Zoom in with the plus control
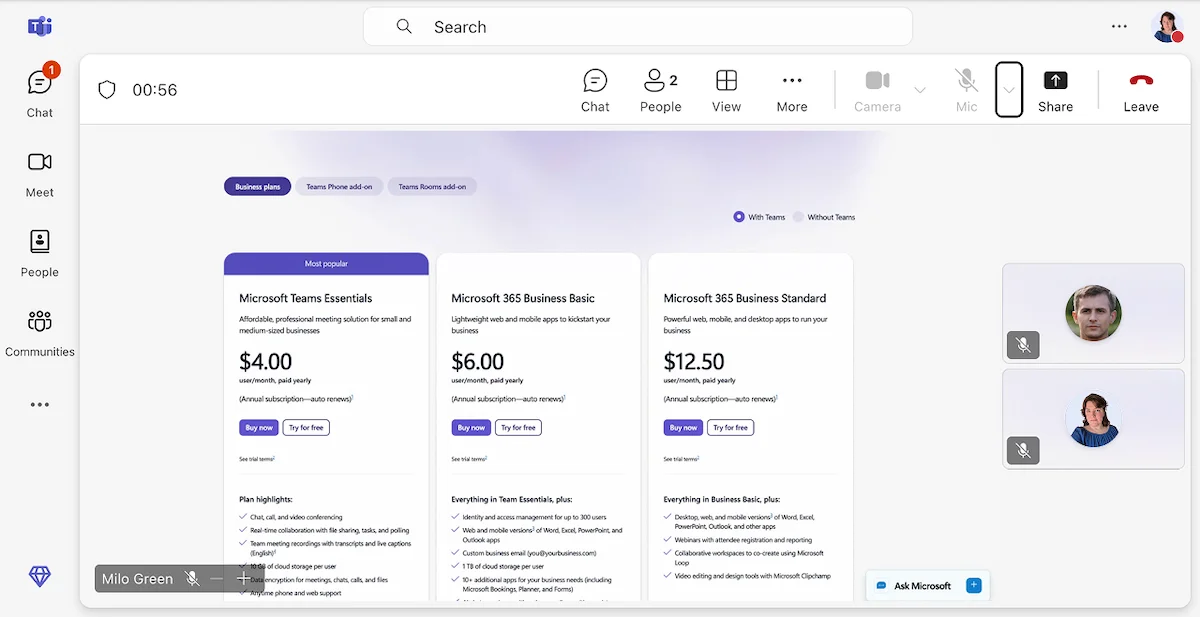The height and width of the screenshot is (617, 1200). point(243,578)
